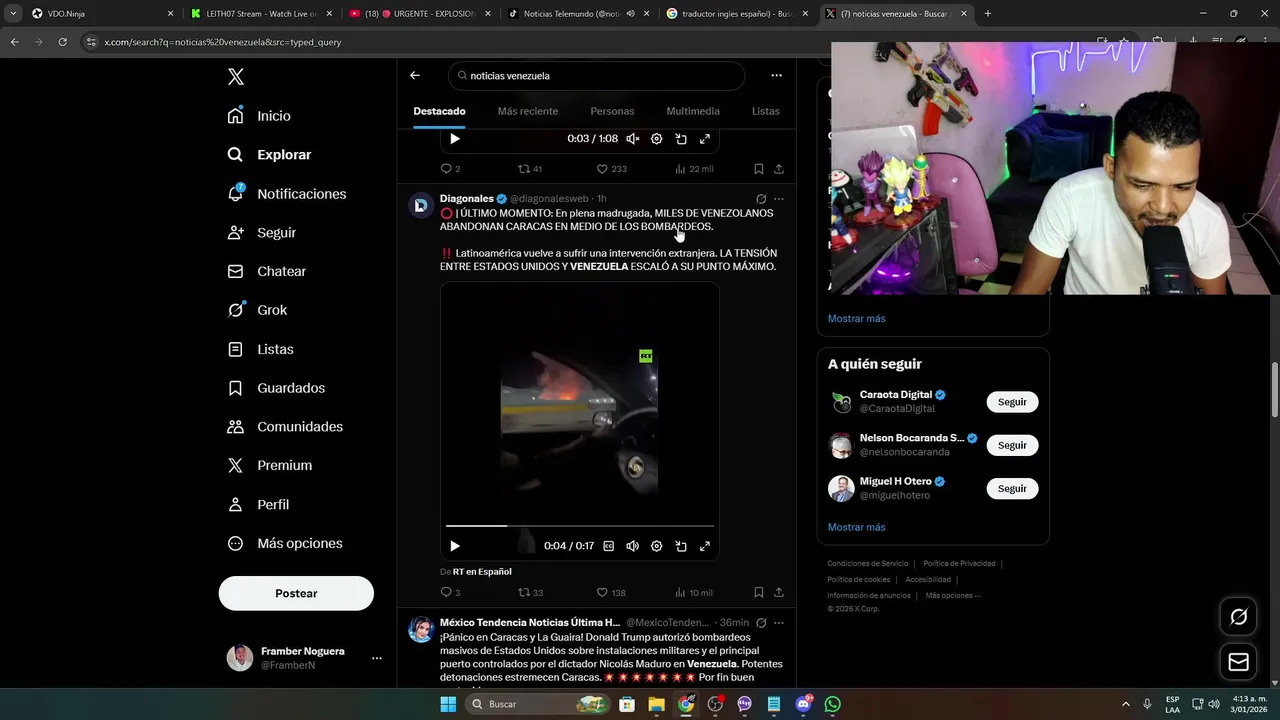This screenshot has width=1280, height=720.
Task: Open Explorar in sidebar
Action: tap(270, 155)
